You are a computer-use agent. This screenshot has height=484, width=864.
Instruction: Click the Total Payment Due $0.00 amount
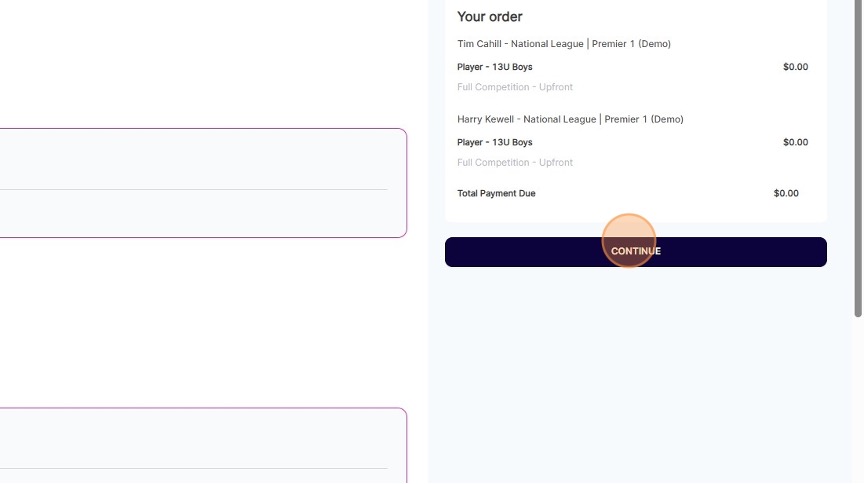[x=786, y=193]
